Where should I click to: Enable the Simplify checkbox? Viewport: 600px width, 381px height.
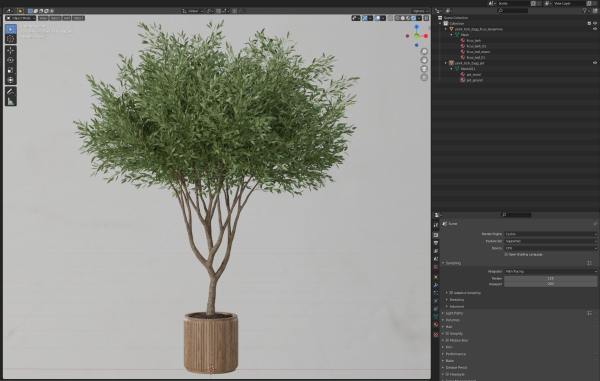pos(447,334)
